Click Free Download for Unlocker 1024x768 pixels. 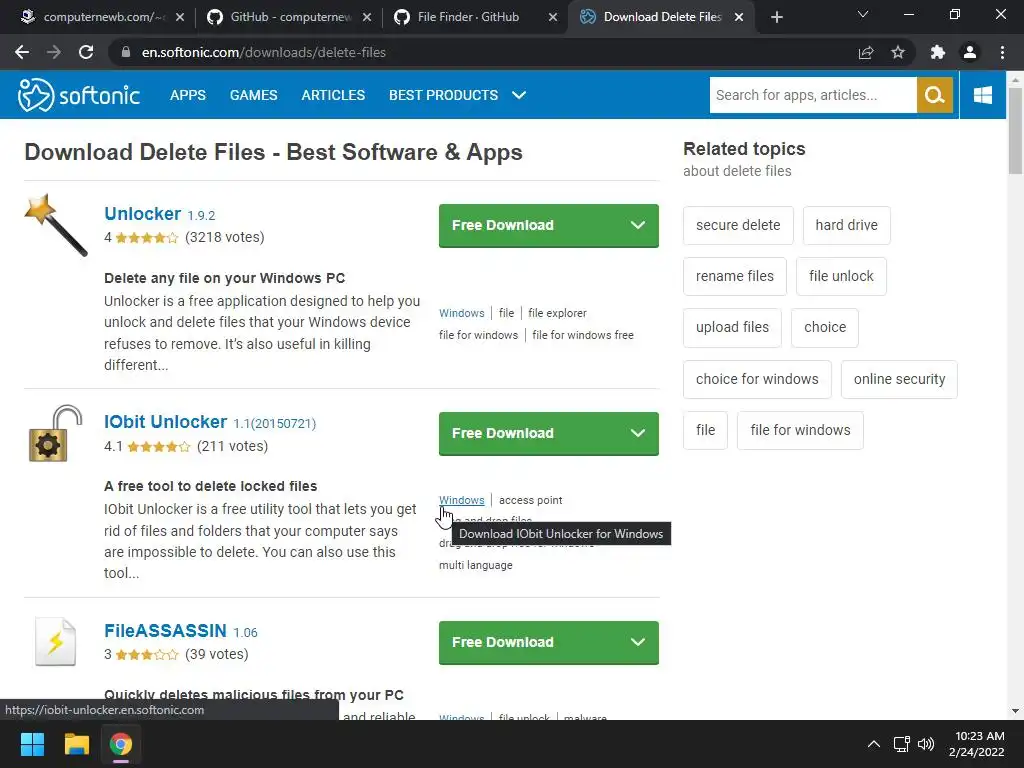click(x=502, y=225)
